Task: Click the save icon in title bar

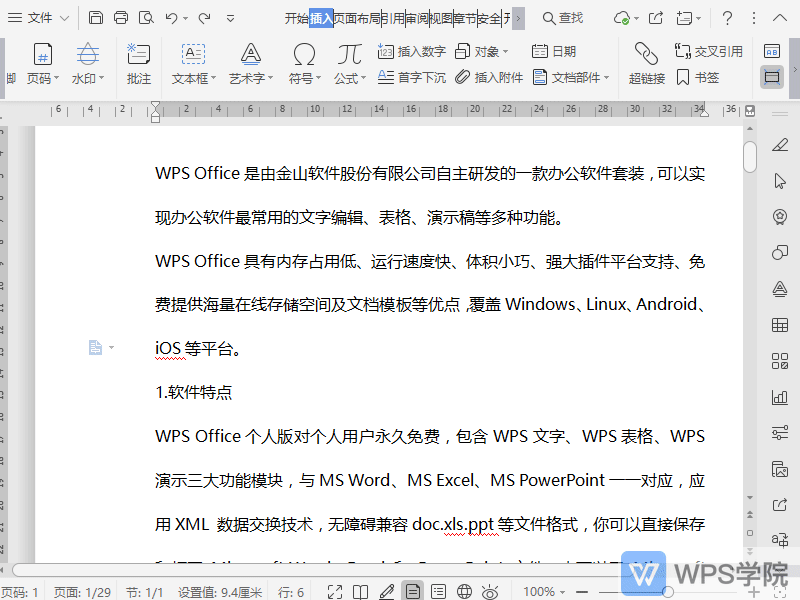Action: tap(96, 18)
